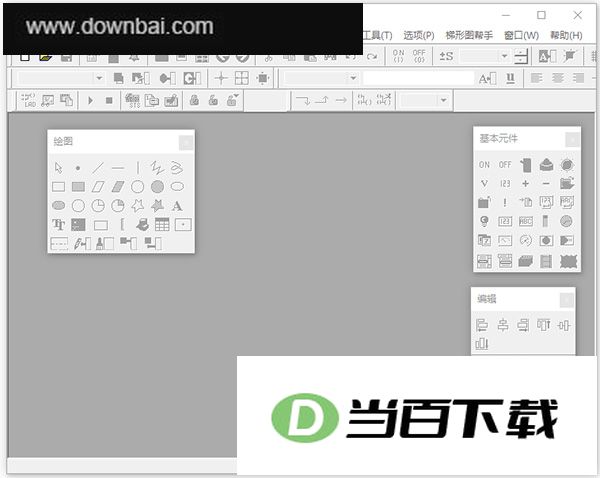Image resolution: width=600 pixels, height=478 pixels.
Task: Pick the paint bottle fill tool in 绘图
Action: click(104, 243)
